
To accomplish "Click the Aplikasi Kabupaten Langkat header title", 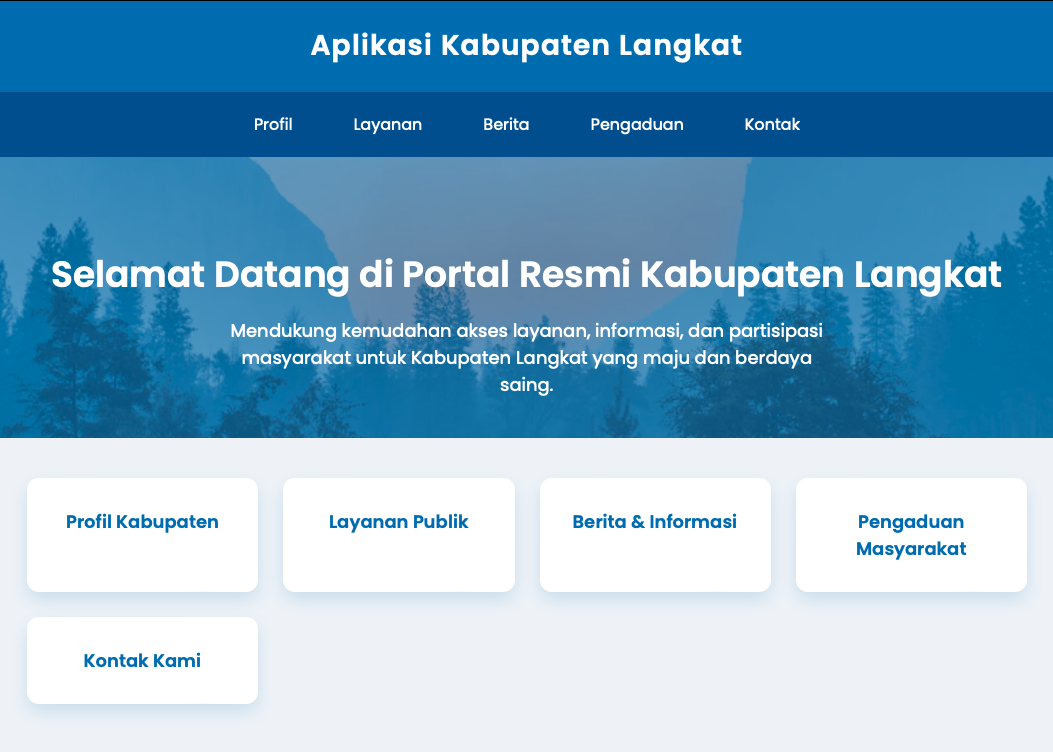I will tap(526, 46).
